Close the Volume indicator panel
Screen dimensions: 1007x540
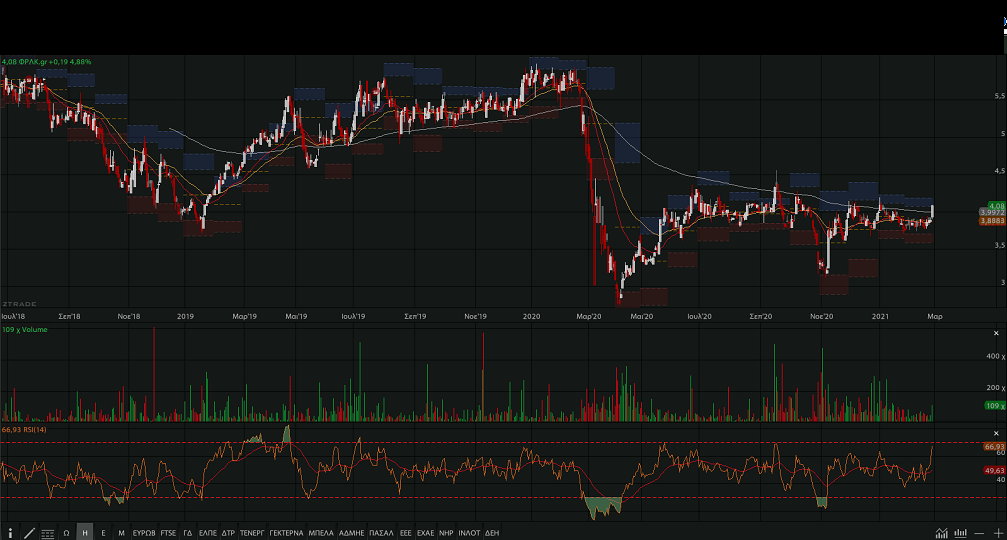tap(996, 332)
